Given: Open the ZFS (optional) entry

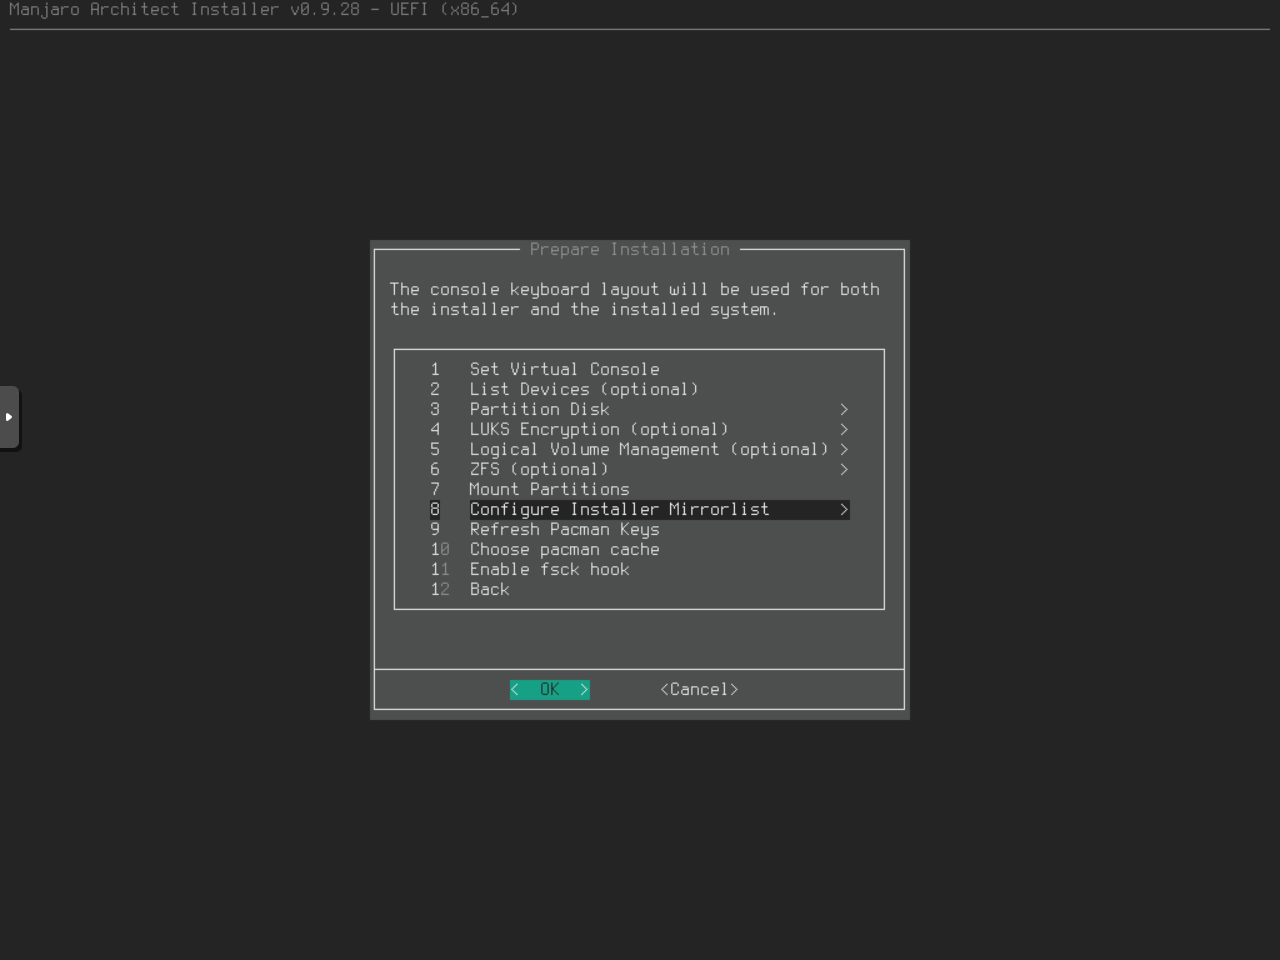Looking at the screenshot, I should point(539,469).
